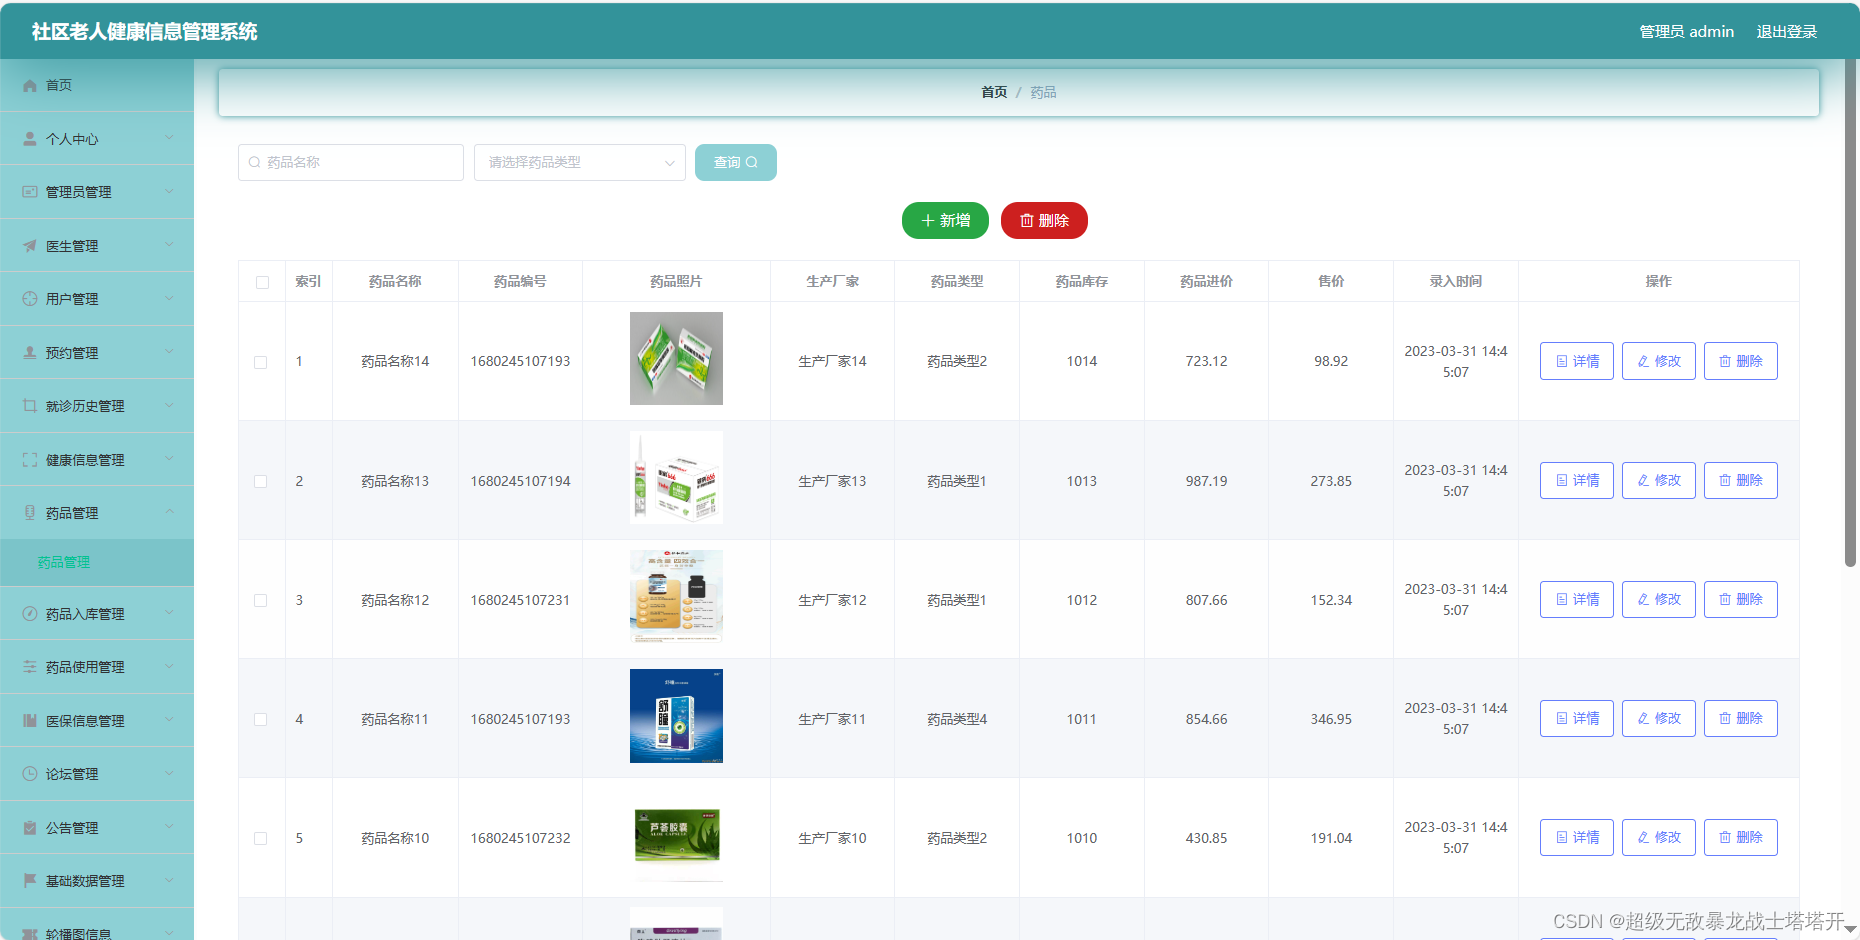Click the 管理员 admin label in header
This screenshot has width=1860, height=940.
pyautogui.click(x=1687, y=32)
